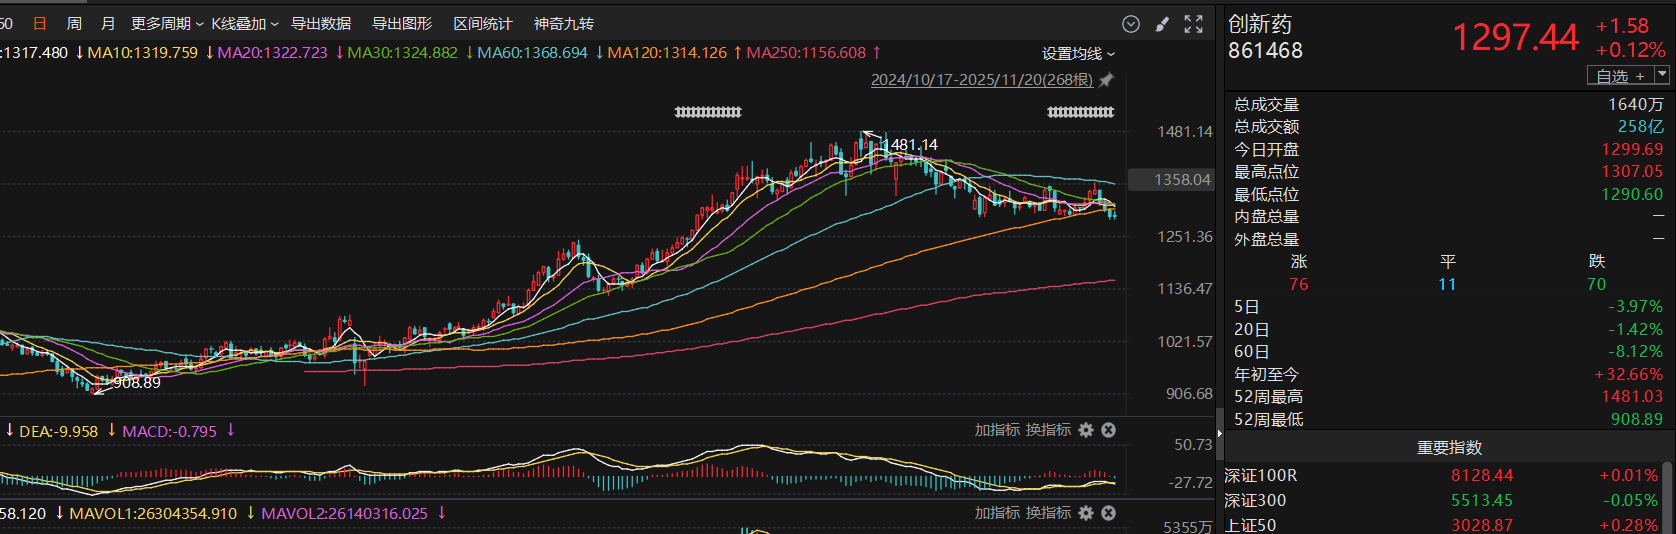Click the 重要指数 section header
Image resolution: width=1676 pixels, height=534 pixels.
tap(1449, 448)
